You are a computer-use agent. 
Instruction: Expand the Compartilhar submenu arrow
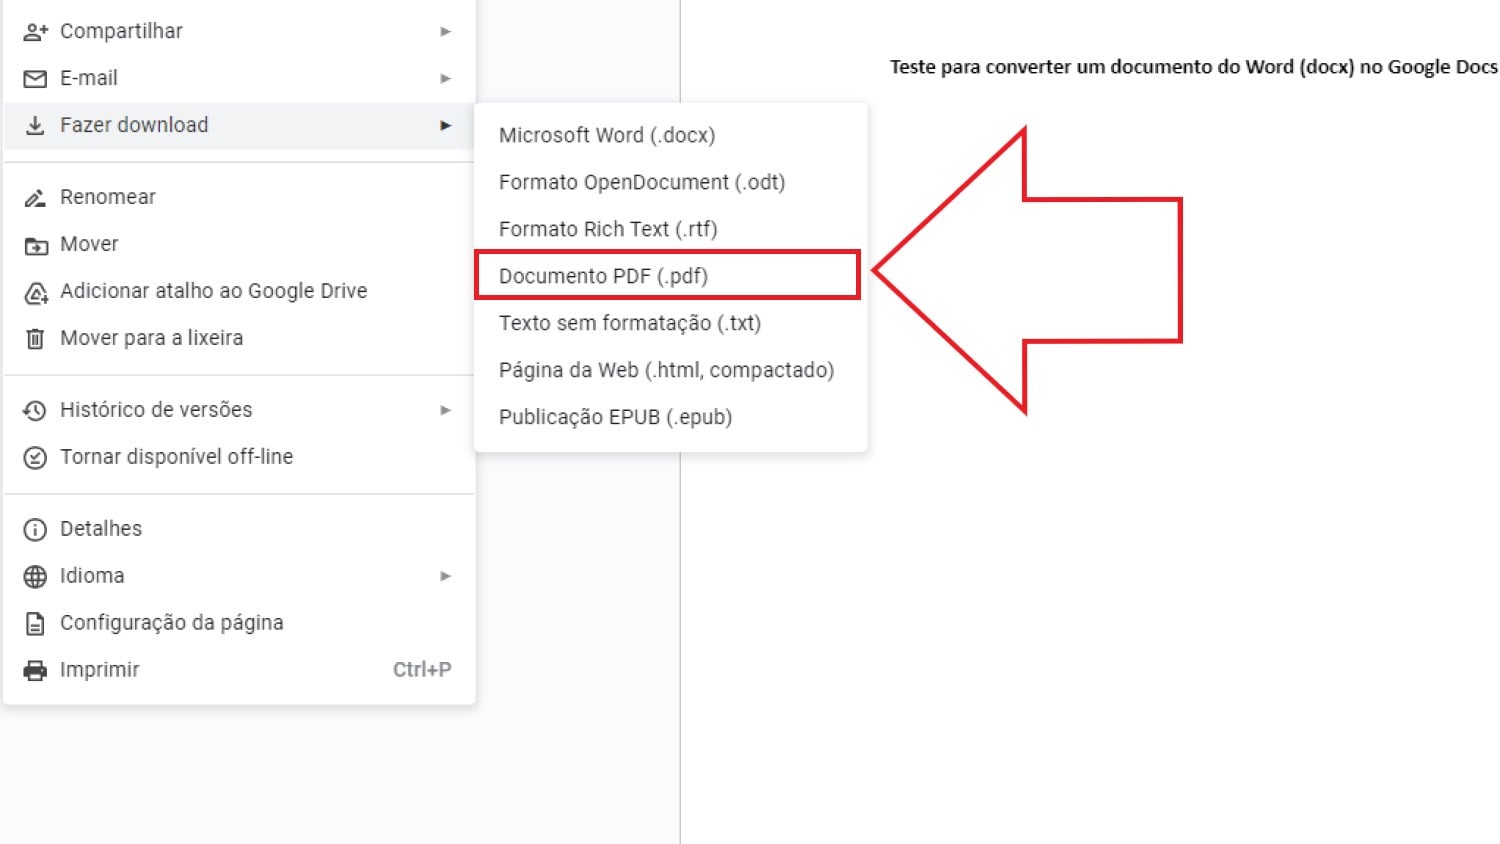(445, 32)
